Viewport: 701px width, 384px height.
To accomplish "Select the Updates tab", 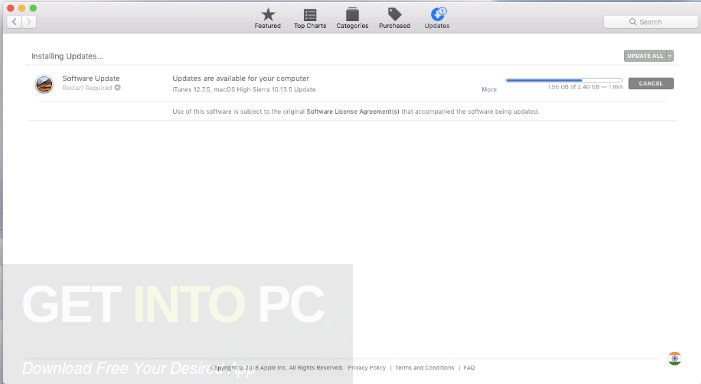I will 437,18.
